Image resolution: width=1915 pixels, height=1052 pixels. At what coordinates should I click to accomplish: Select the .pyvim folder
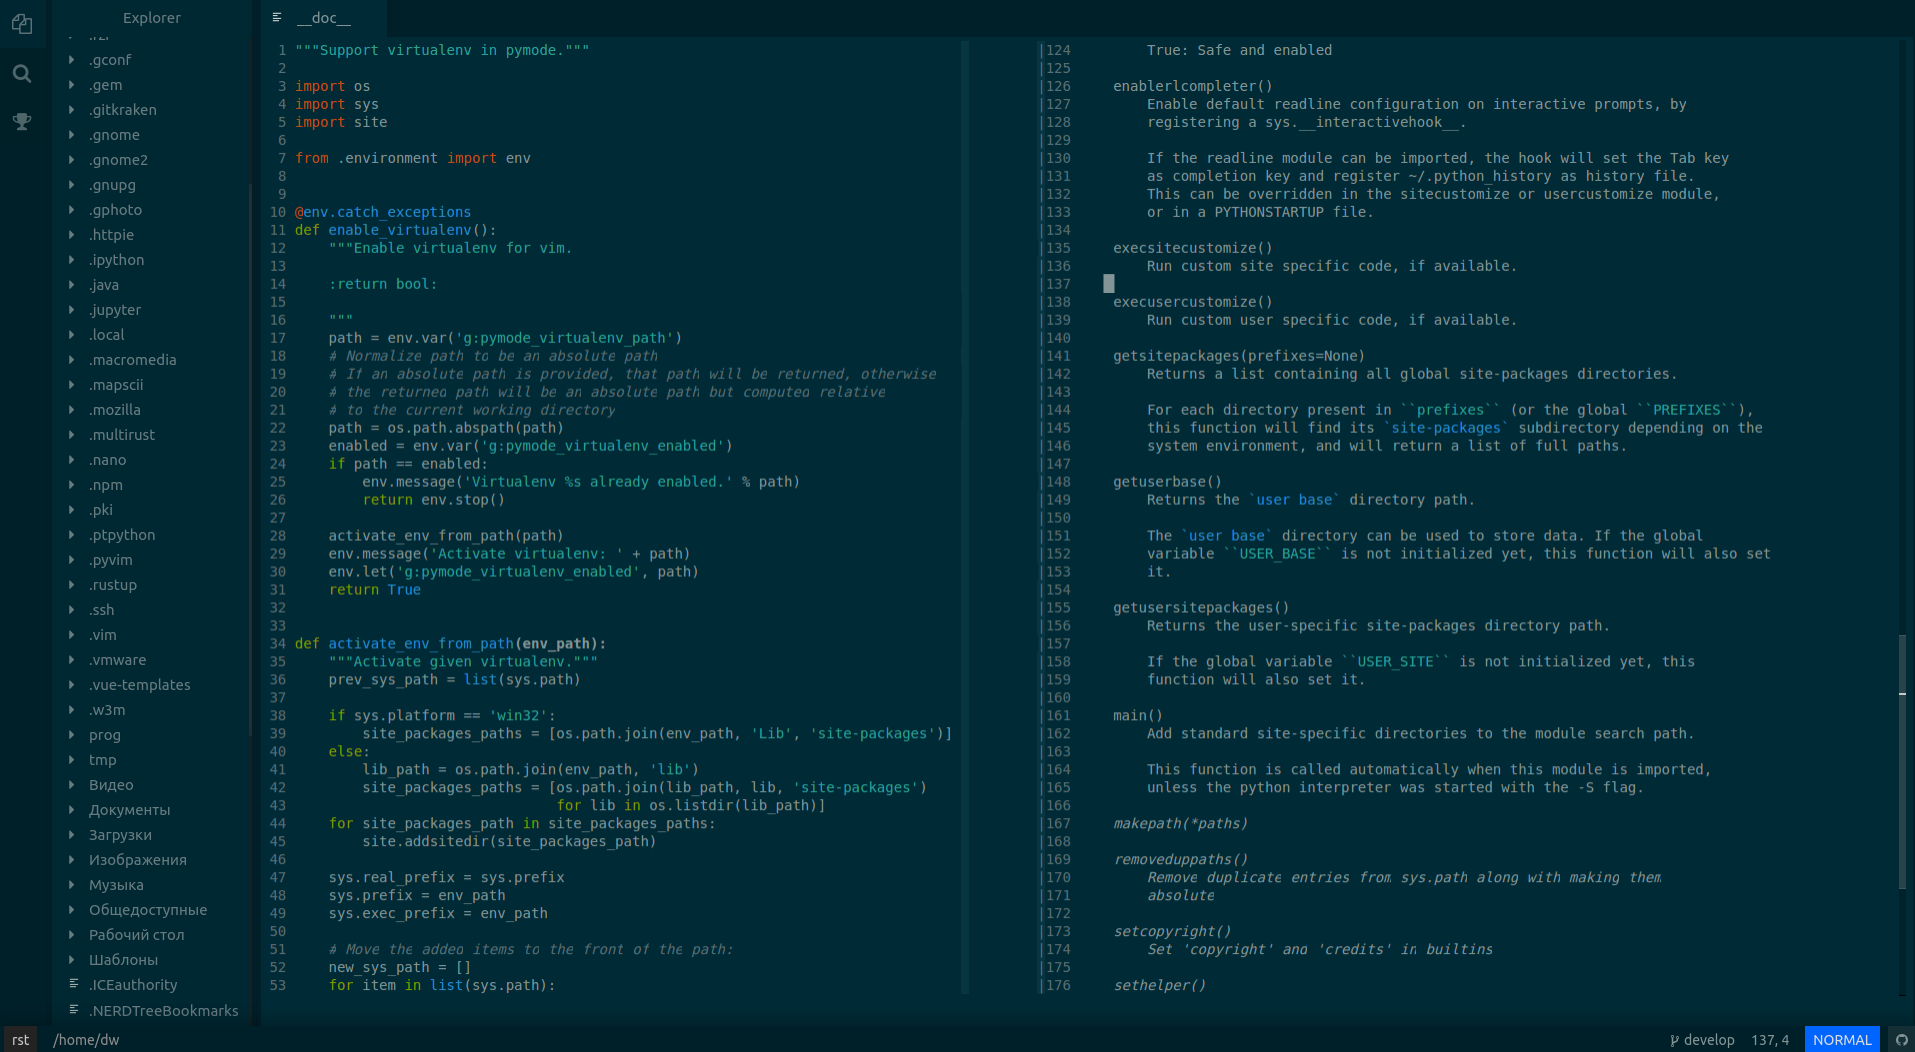click(x=110, y=560)
